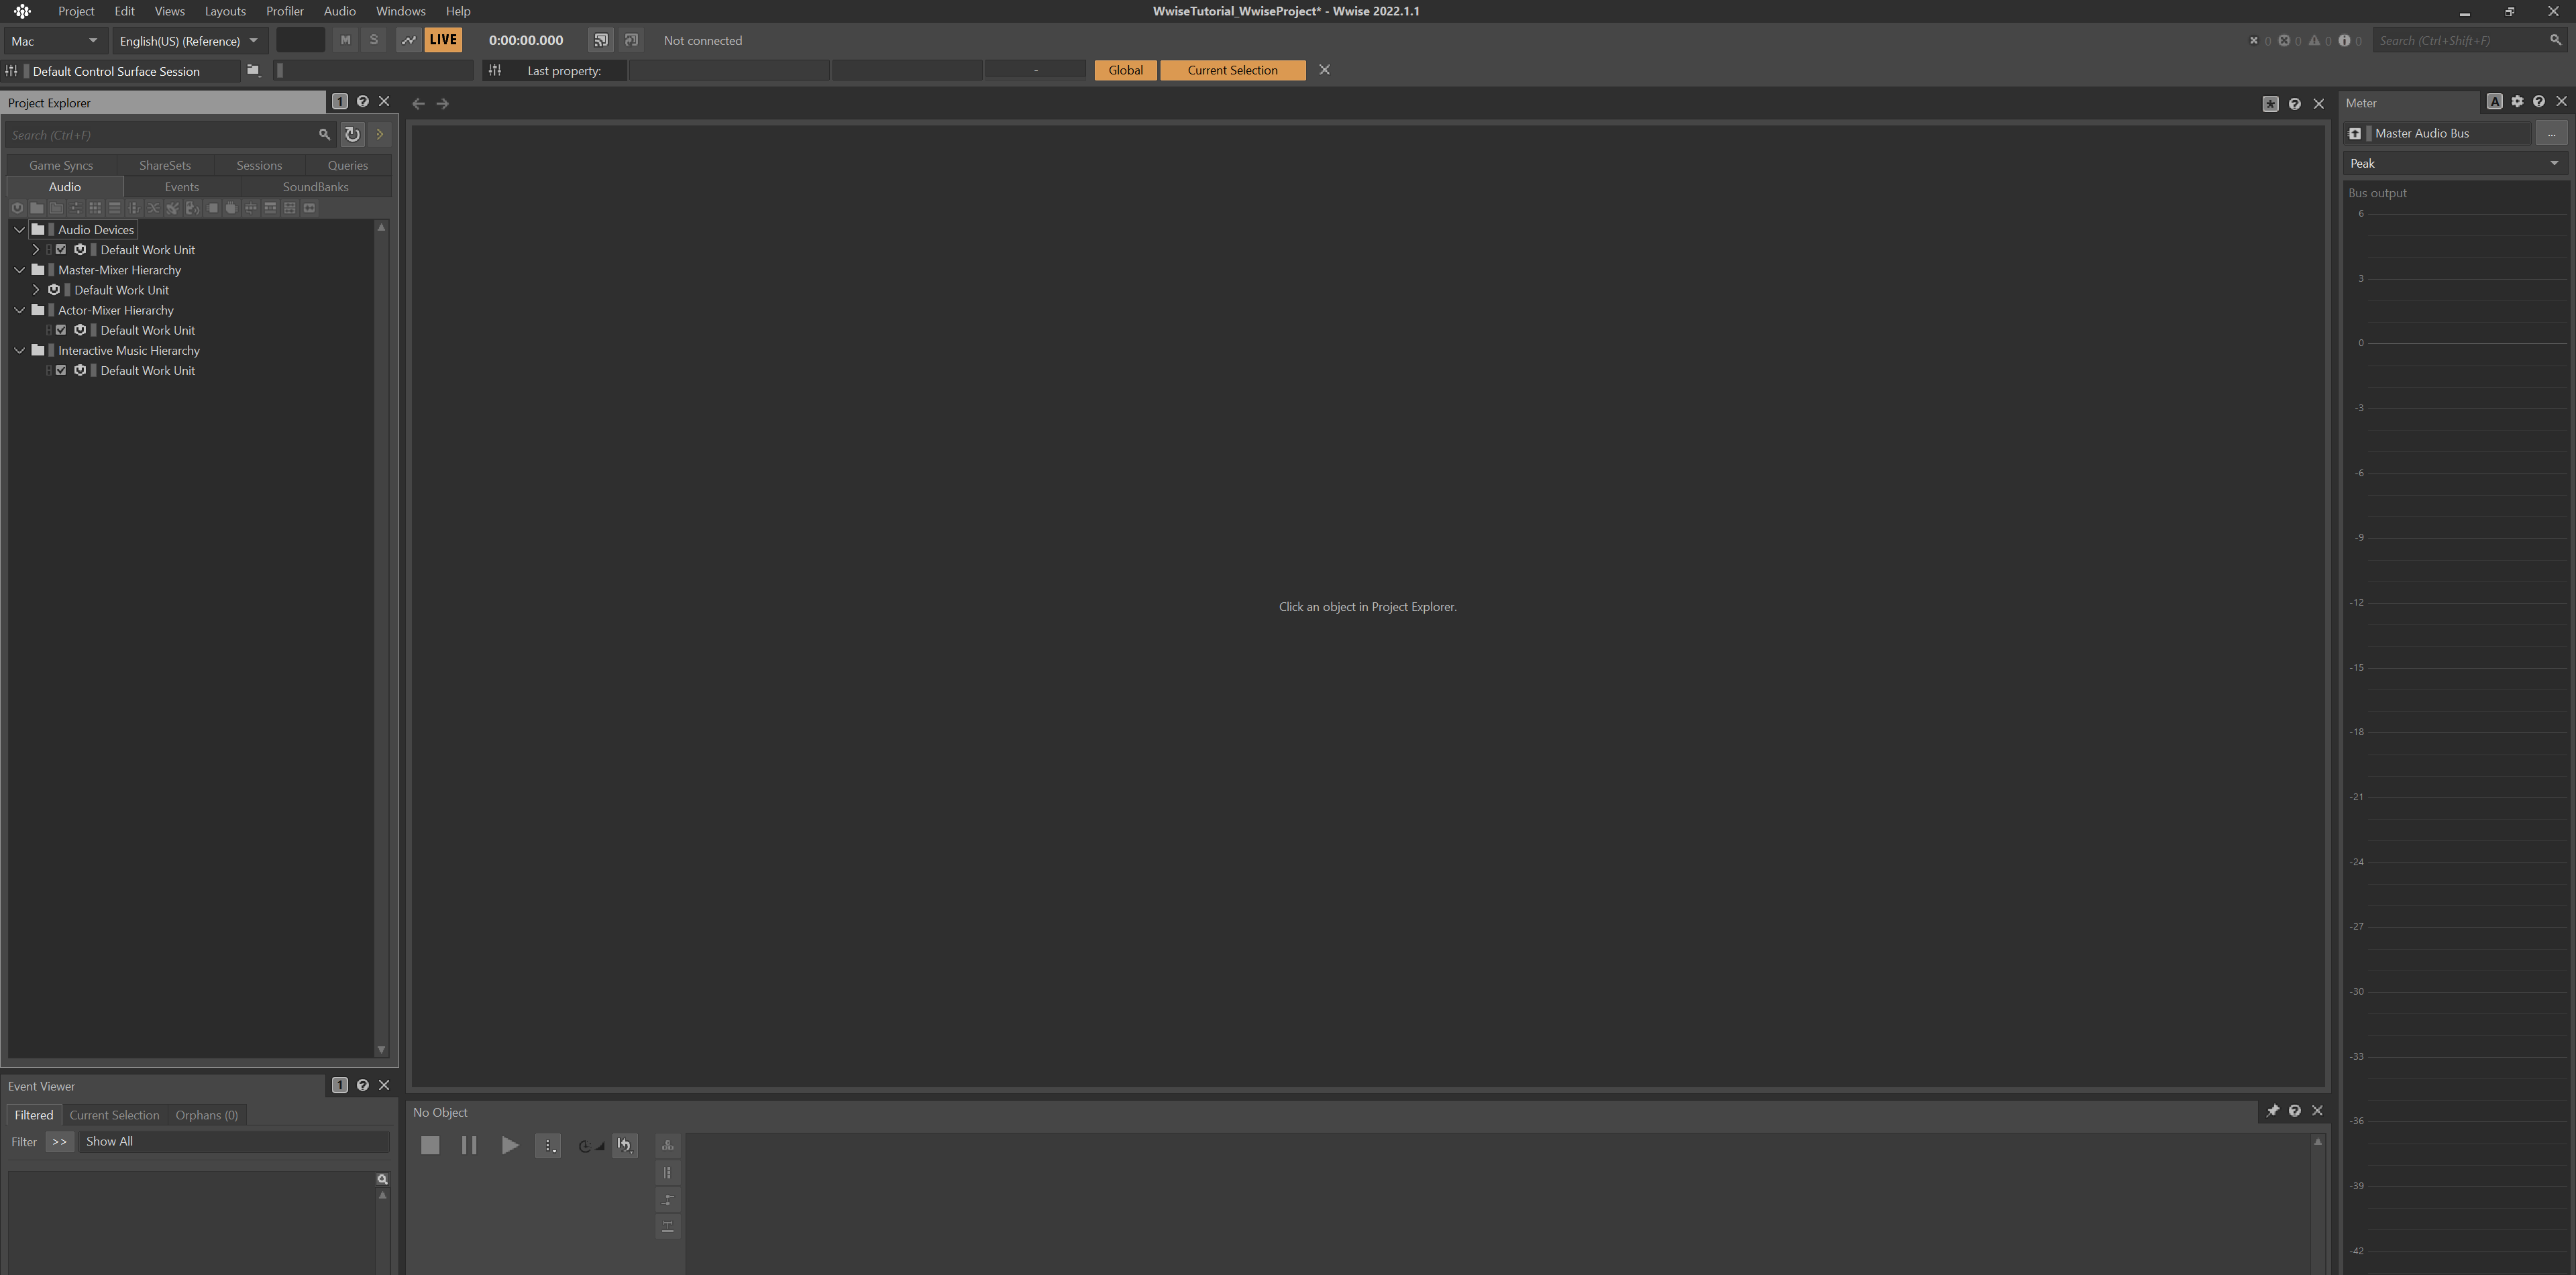Click the Meter panel settings gear

click(2517, 102)
